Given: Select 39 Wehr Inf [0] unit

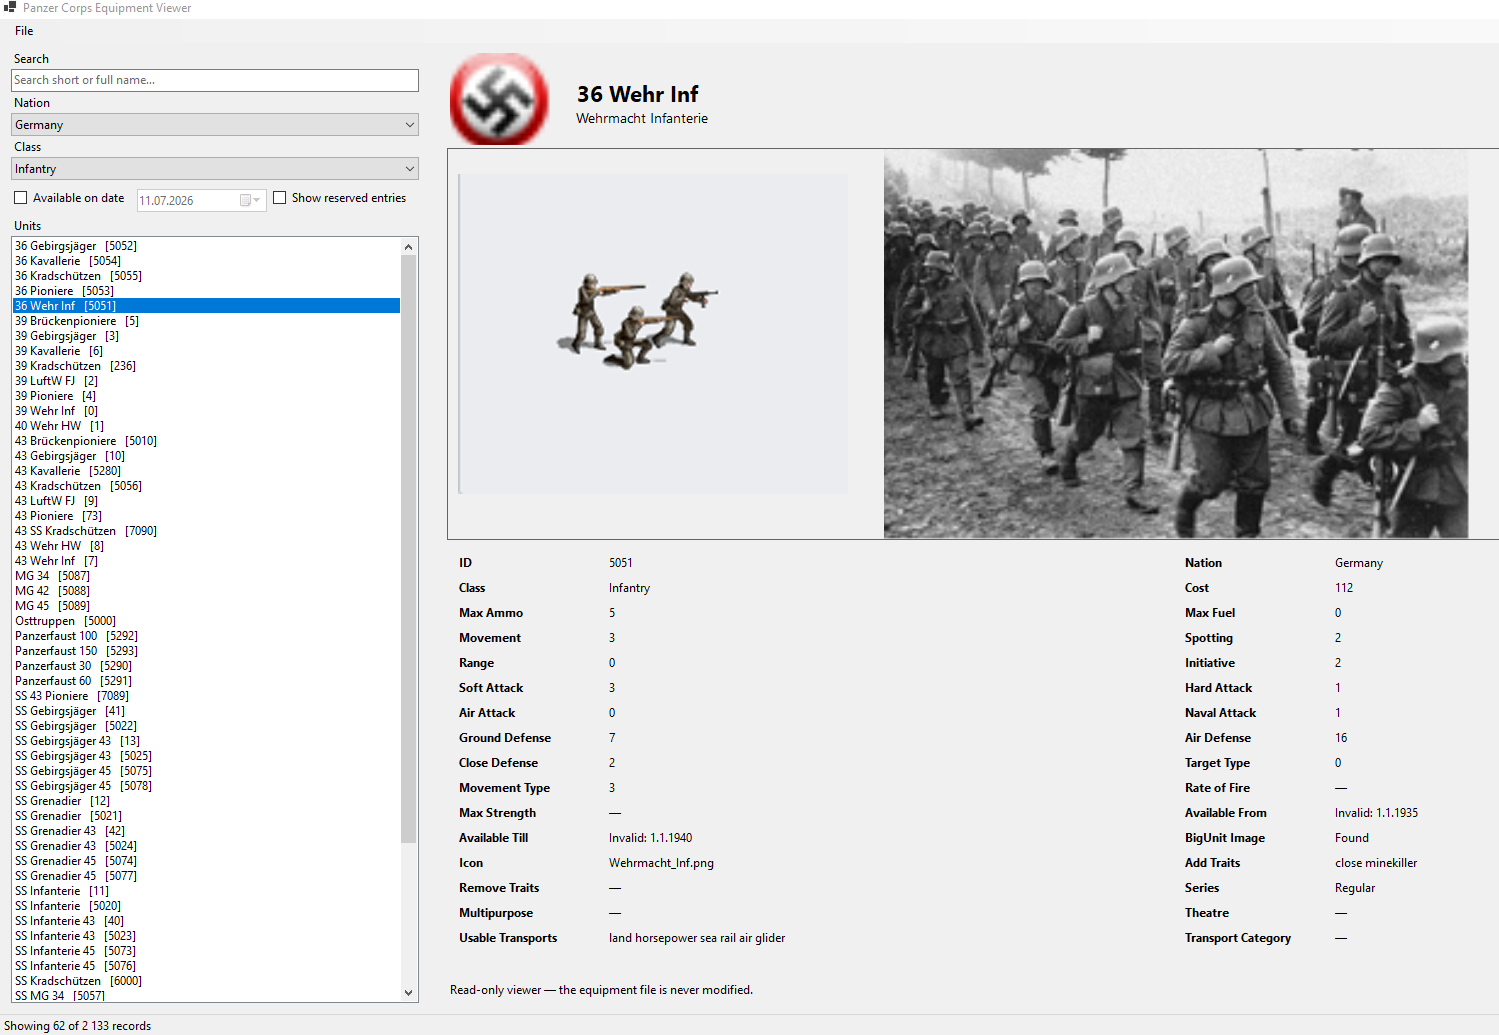Looking at the screenshot, I should [206, 411].
